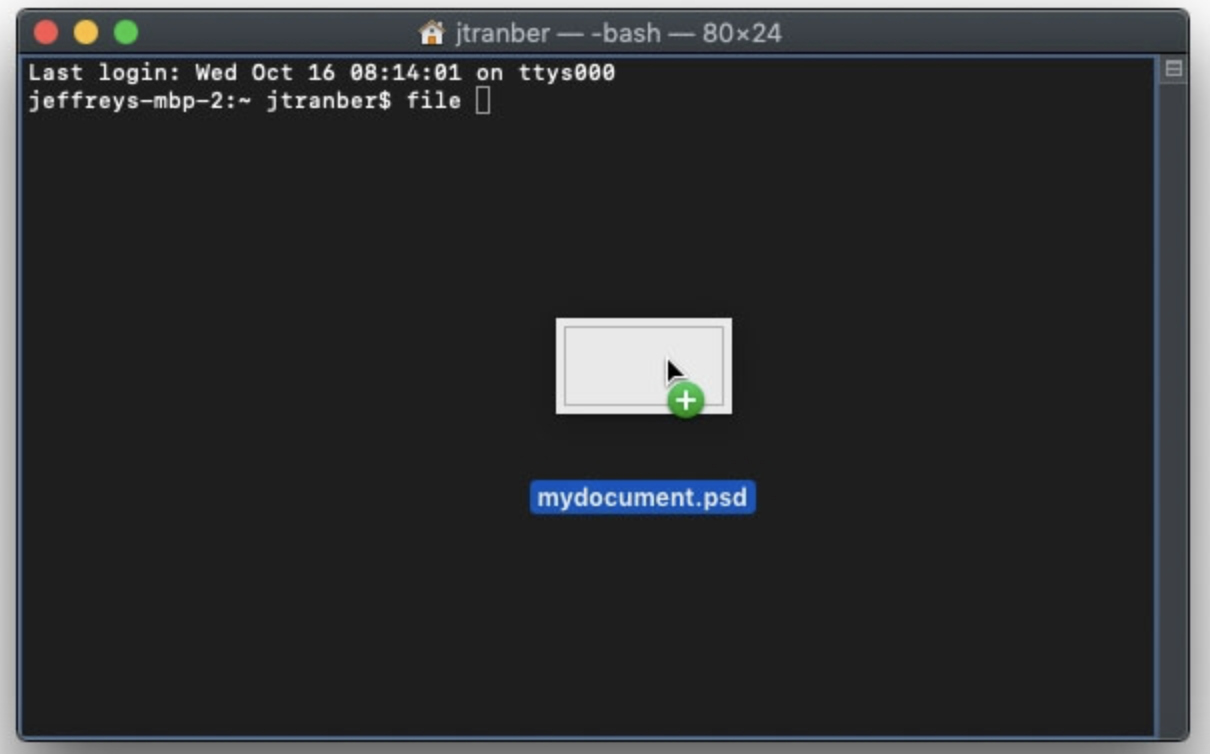Minimize the Terminal using the yellow button
Image resolution: width=1210 pixels, height=754 pixels.
[86, 33]
